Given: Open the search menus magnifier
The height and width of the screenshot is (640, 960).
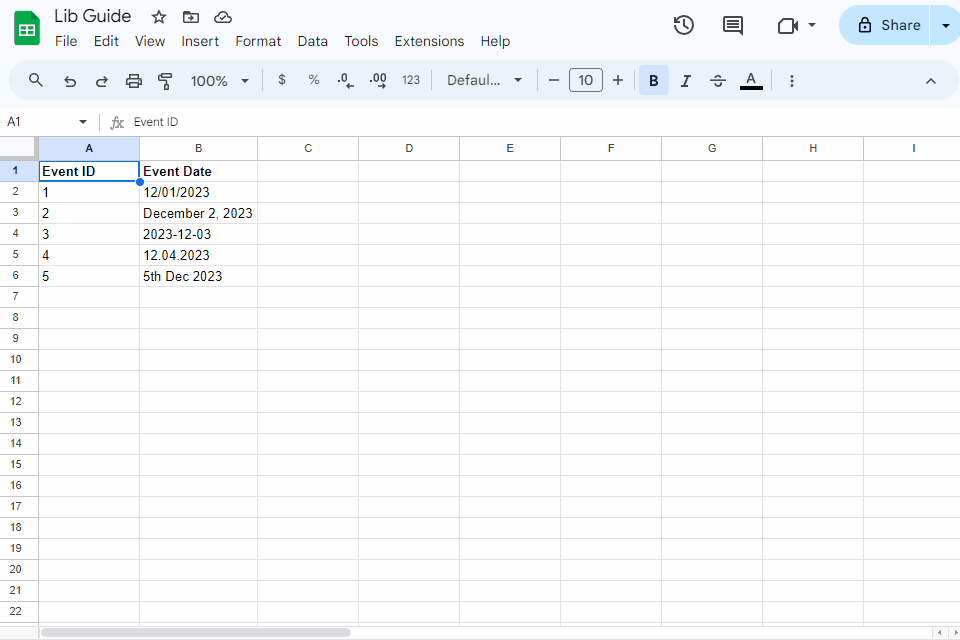Looking at the screenshot, I should point(36,80).
